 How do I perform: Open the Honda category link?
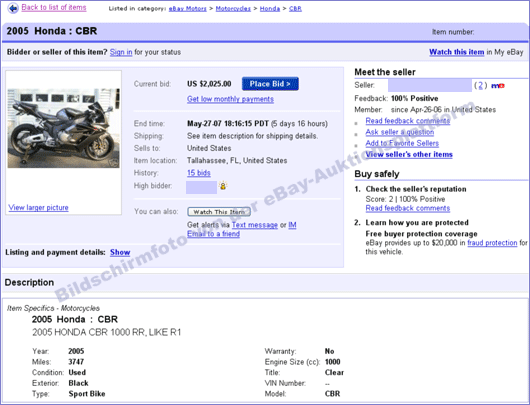pyautogui.click(x=270, y=9)
